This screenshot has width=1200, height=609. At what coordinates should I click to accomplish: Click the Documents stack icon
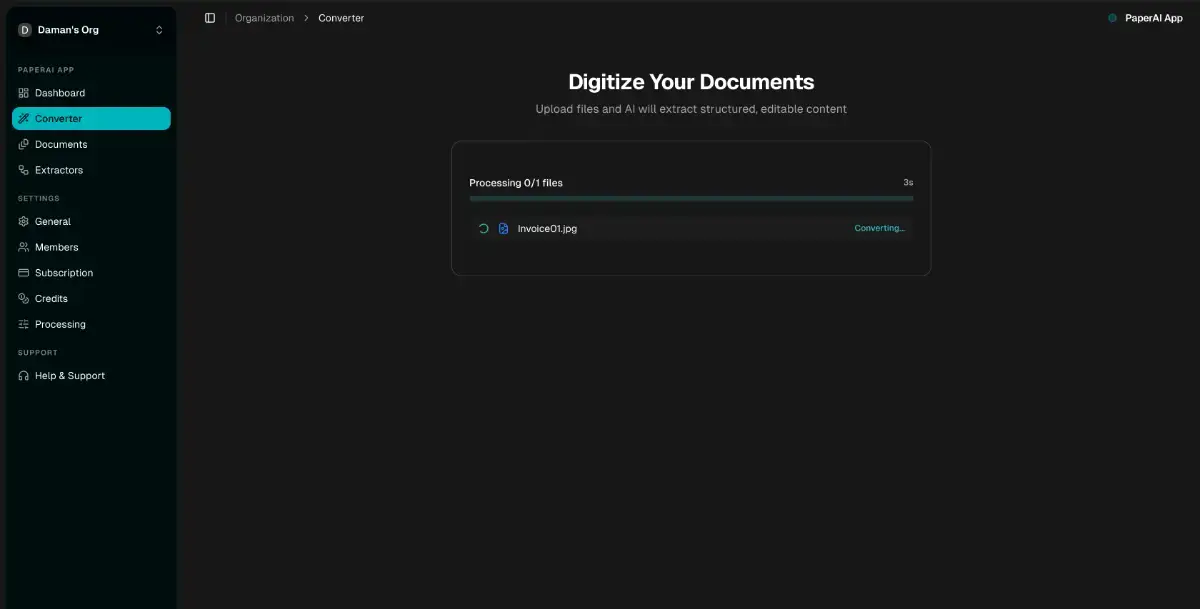[x=24, y=144]
